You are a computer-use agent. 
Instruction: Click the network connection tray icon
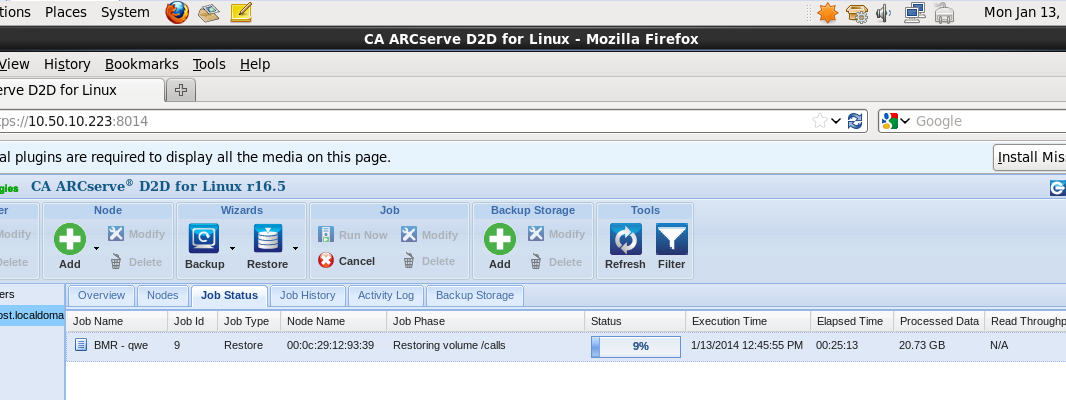click(x=915, y=12)
